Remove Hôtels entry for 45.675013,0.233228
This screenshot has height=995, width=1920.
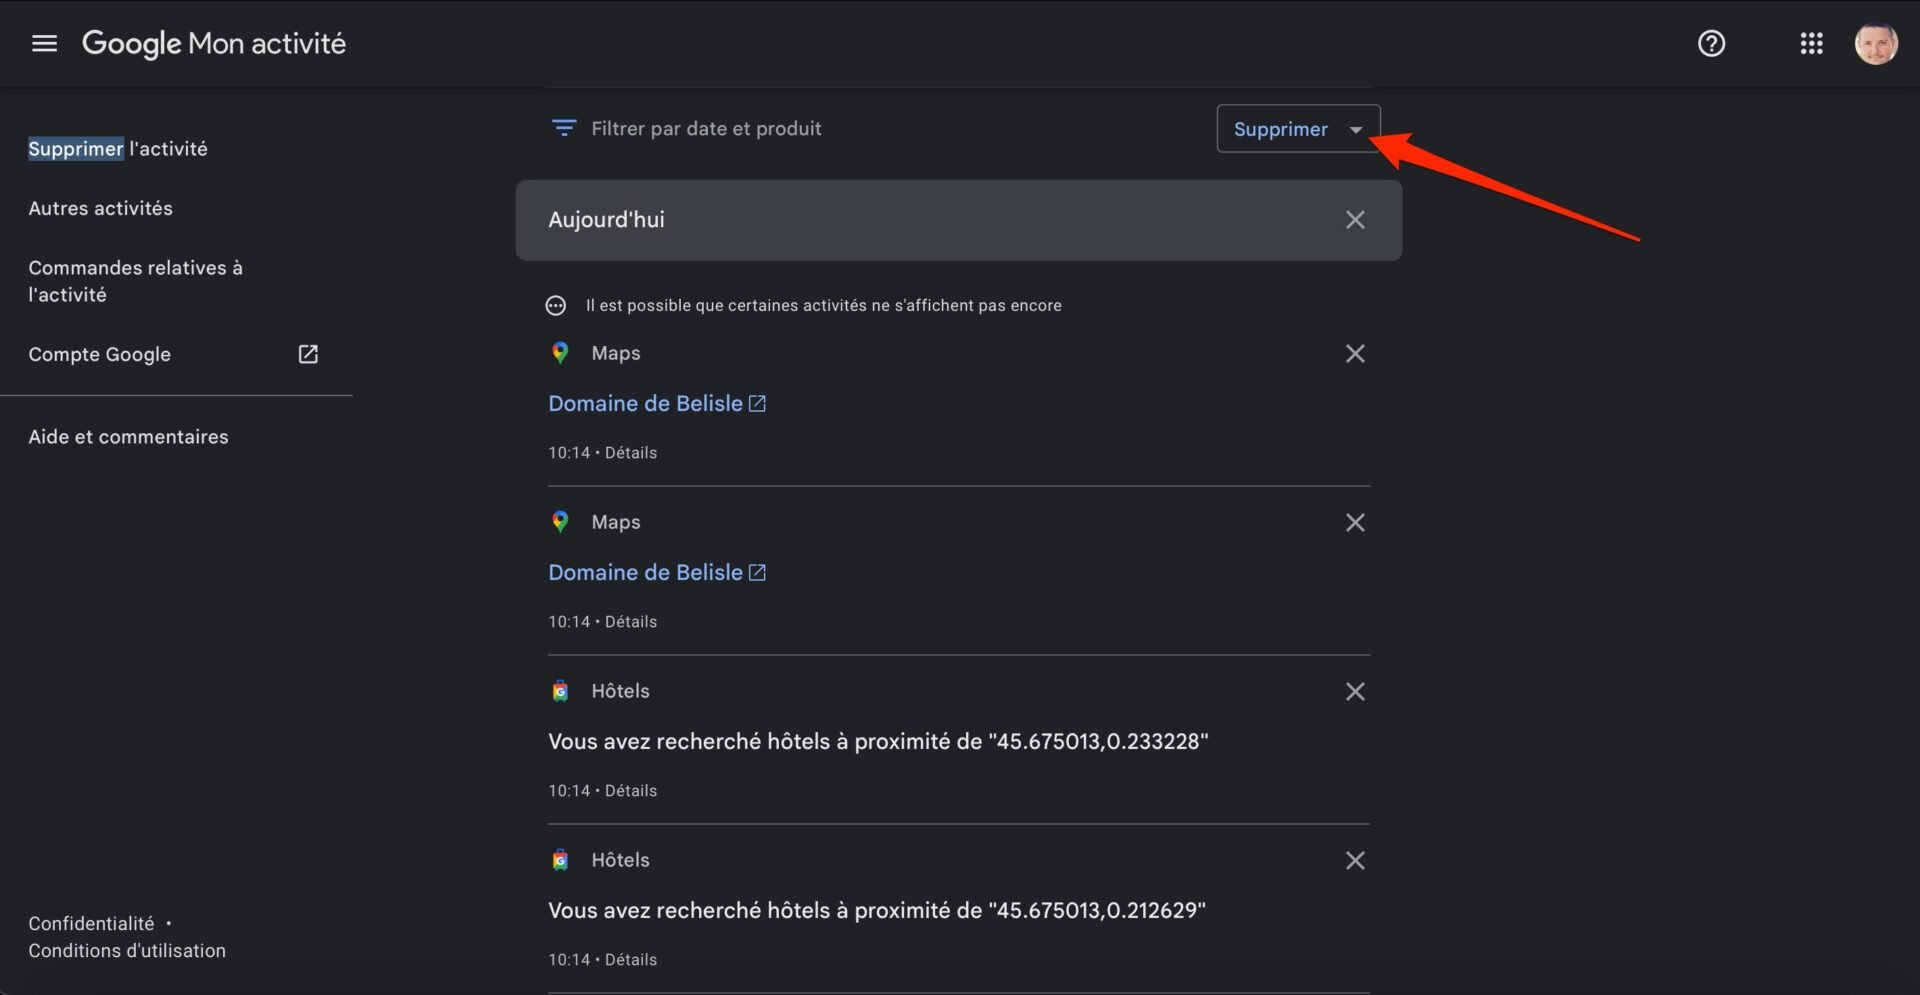pyautogui.click(x=1355, y=692)
